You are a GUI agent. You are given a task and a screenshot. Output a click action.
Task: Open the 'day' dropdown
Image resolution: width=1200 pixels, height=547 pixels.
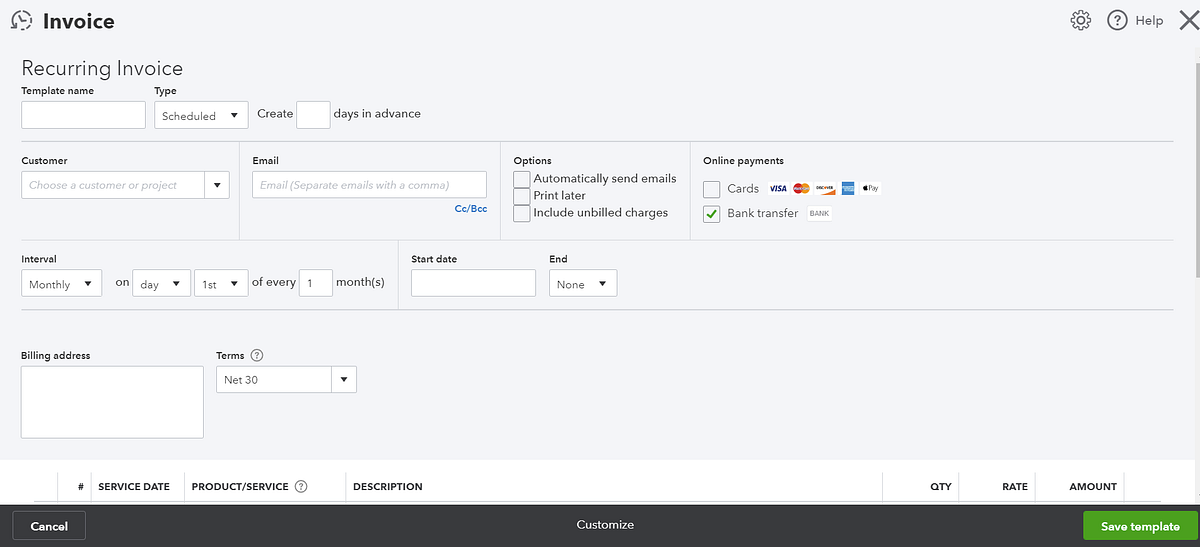(x=161, y=284)
